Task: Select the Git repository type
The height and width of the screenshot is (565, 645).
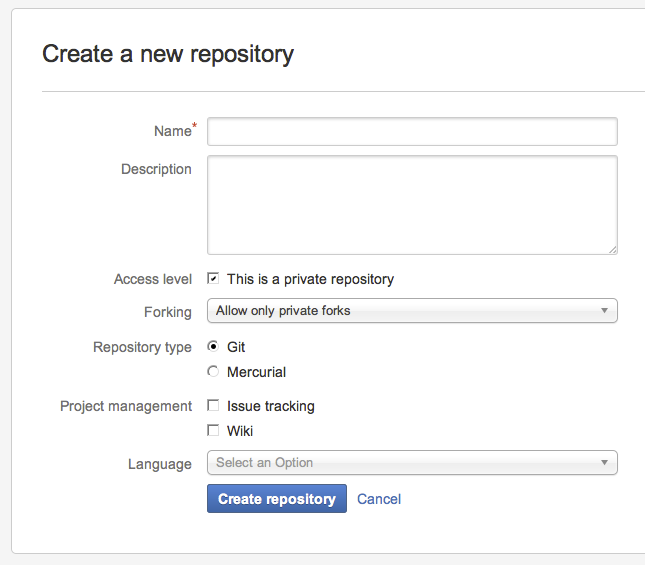Action: click(213, 347)
